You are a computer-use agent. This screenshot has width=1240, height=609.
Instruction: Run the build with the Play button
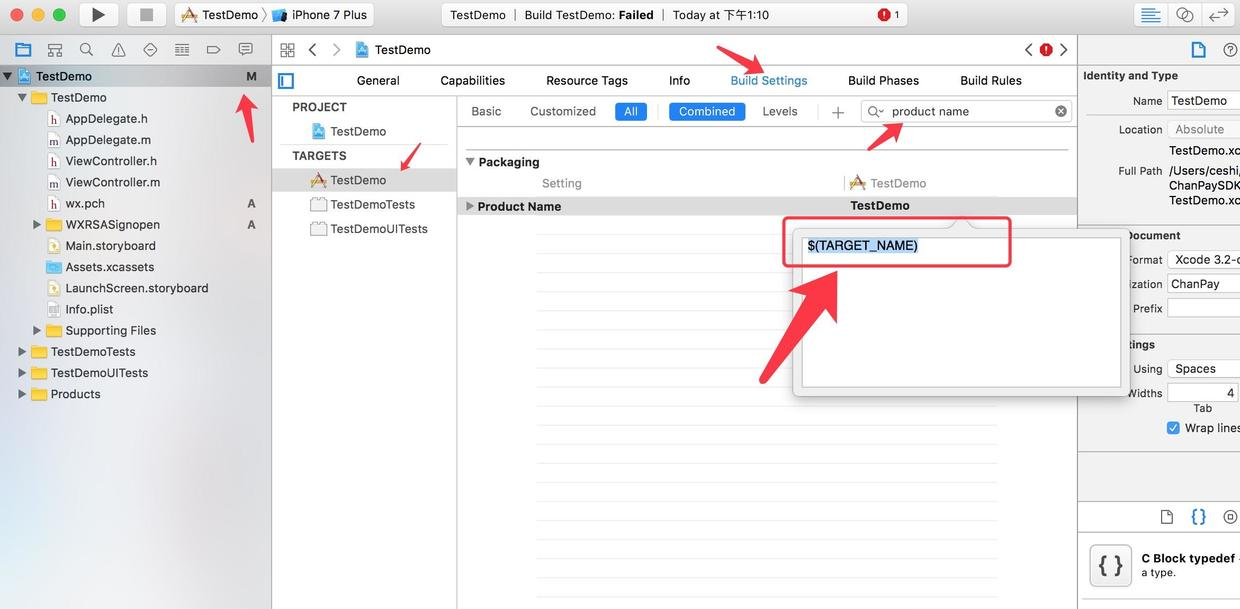(98, 15)
